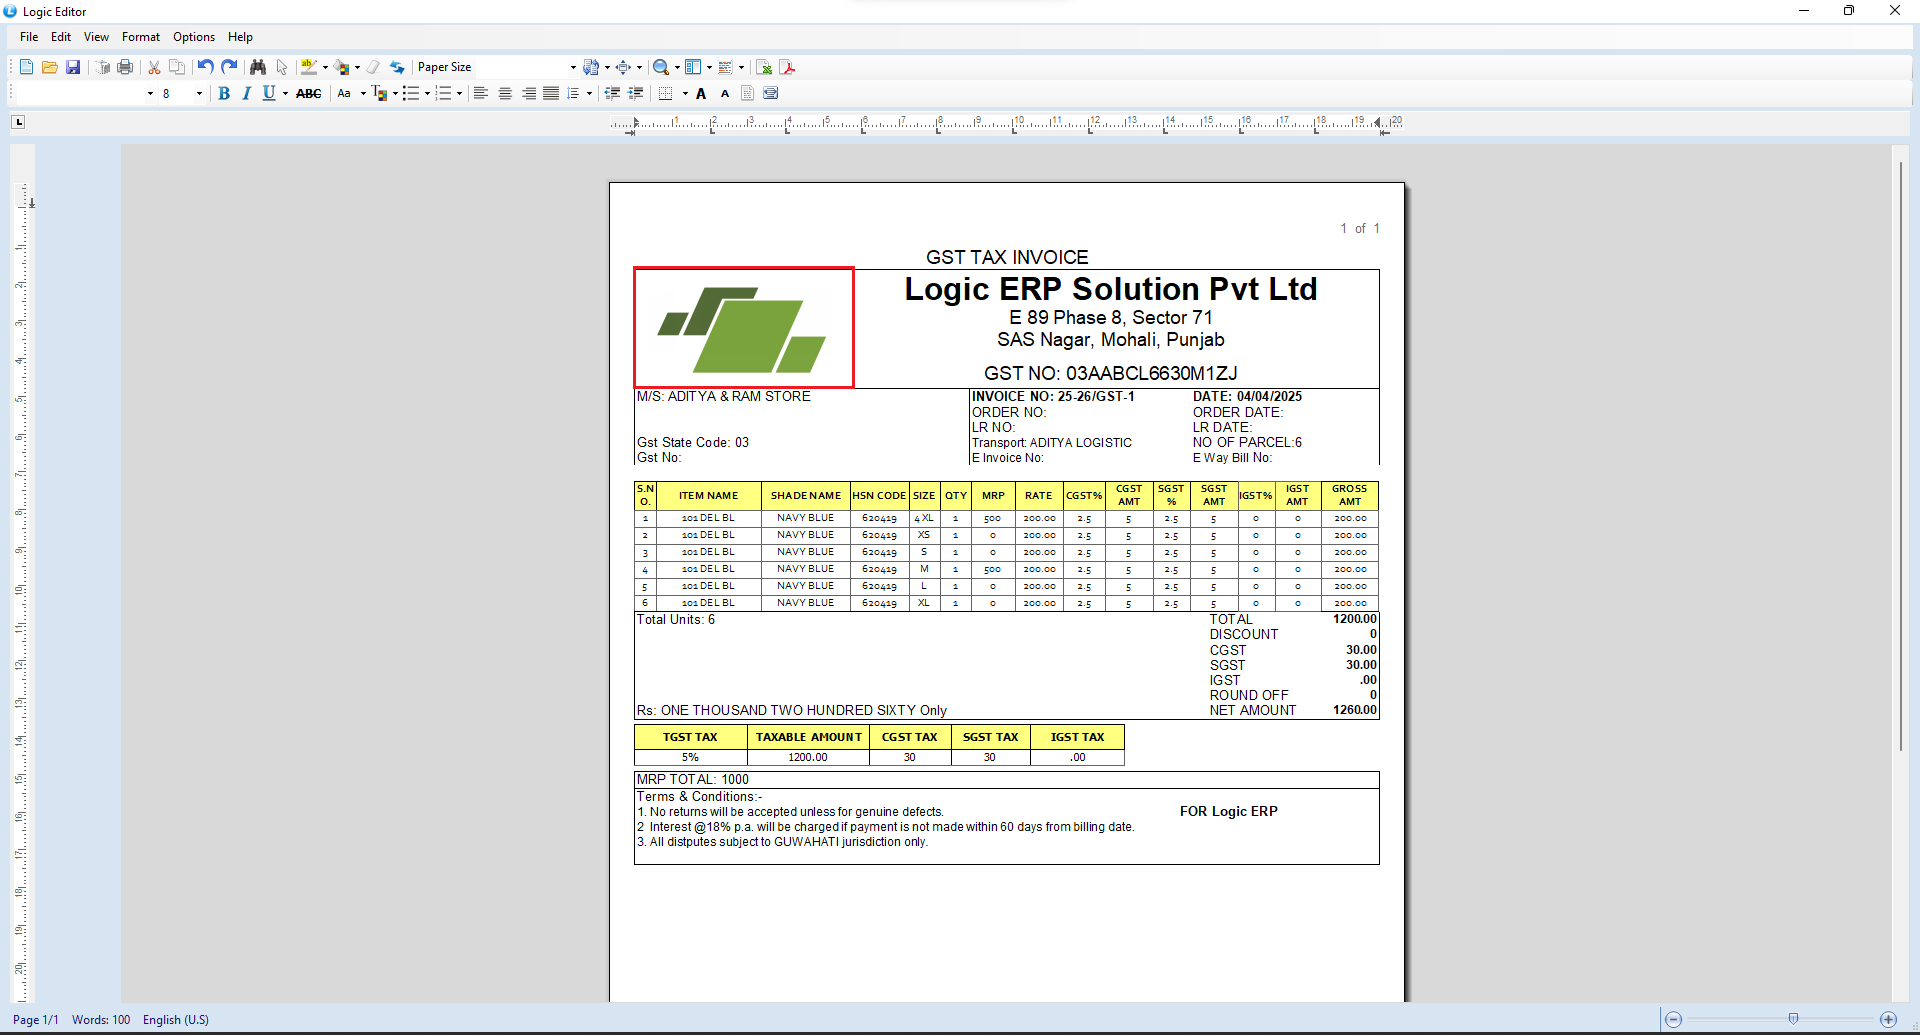Open the Paper Size dropdown

[572, 67]
